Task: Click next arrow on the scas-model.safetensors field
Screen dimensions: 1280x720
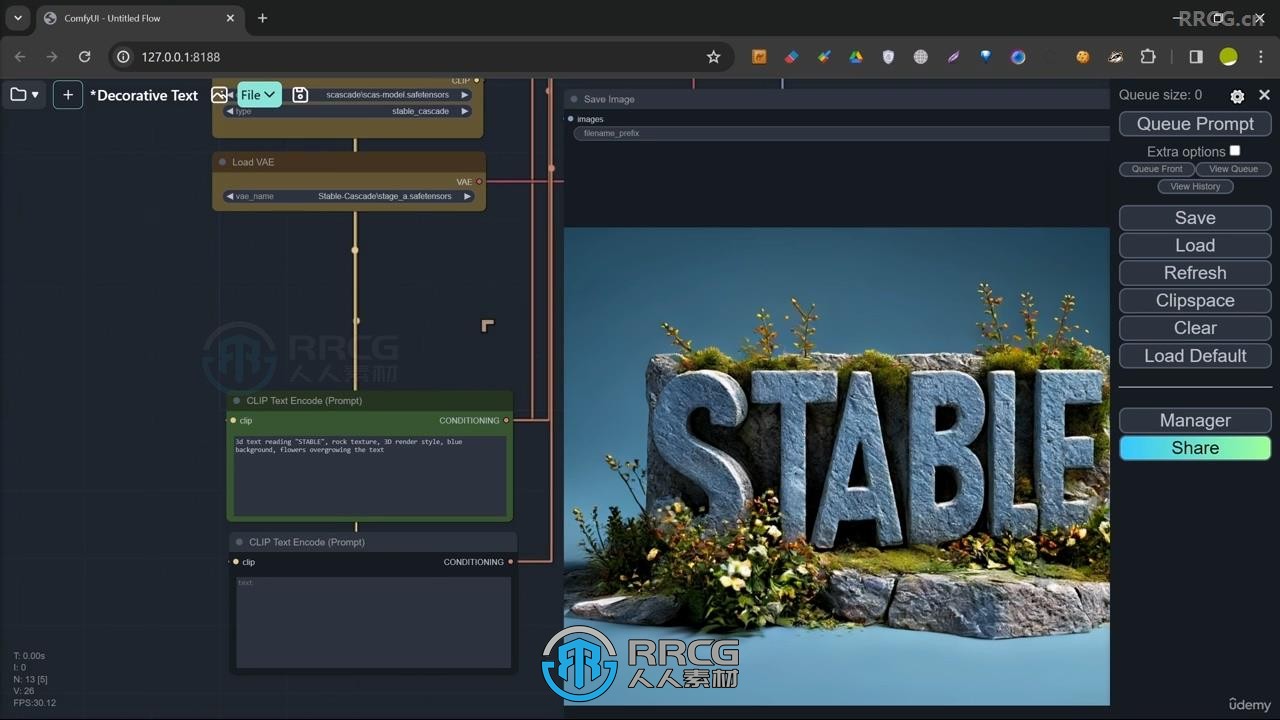Action: 464,95
